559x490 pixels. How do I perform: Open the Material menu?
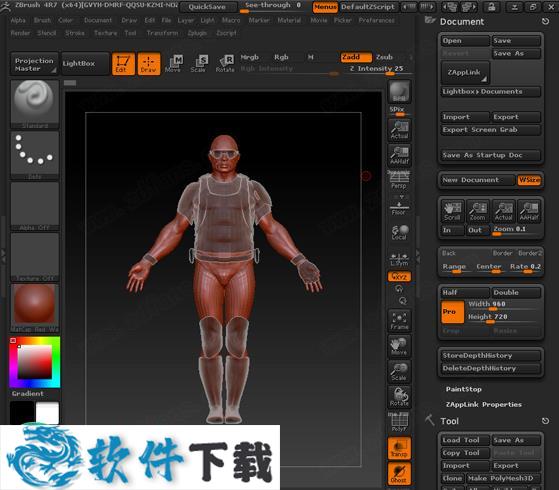289,20
